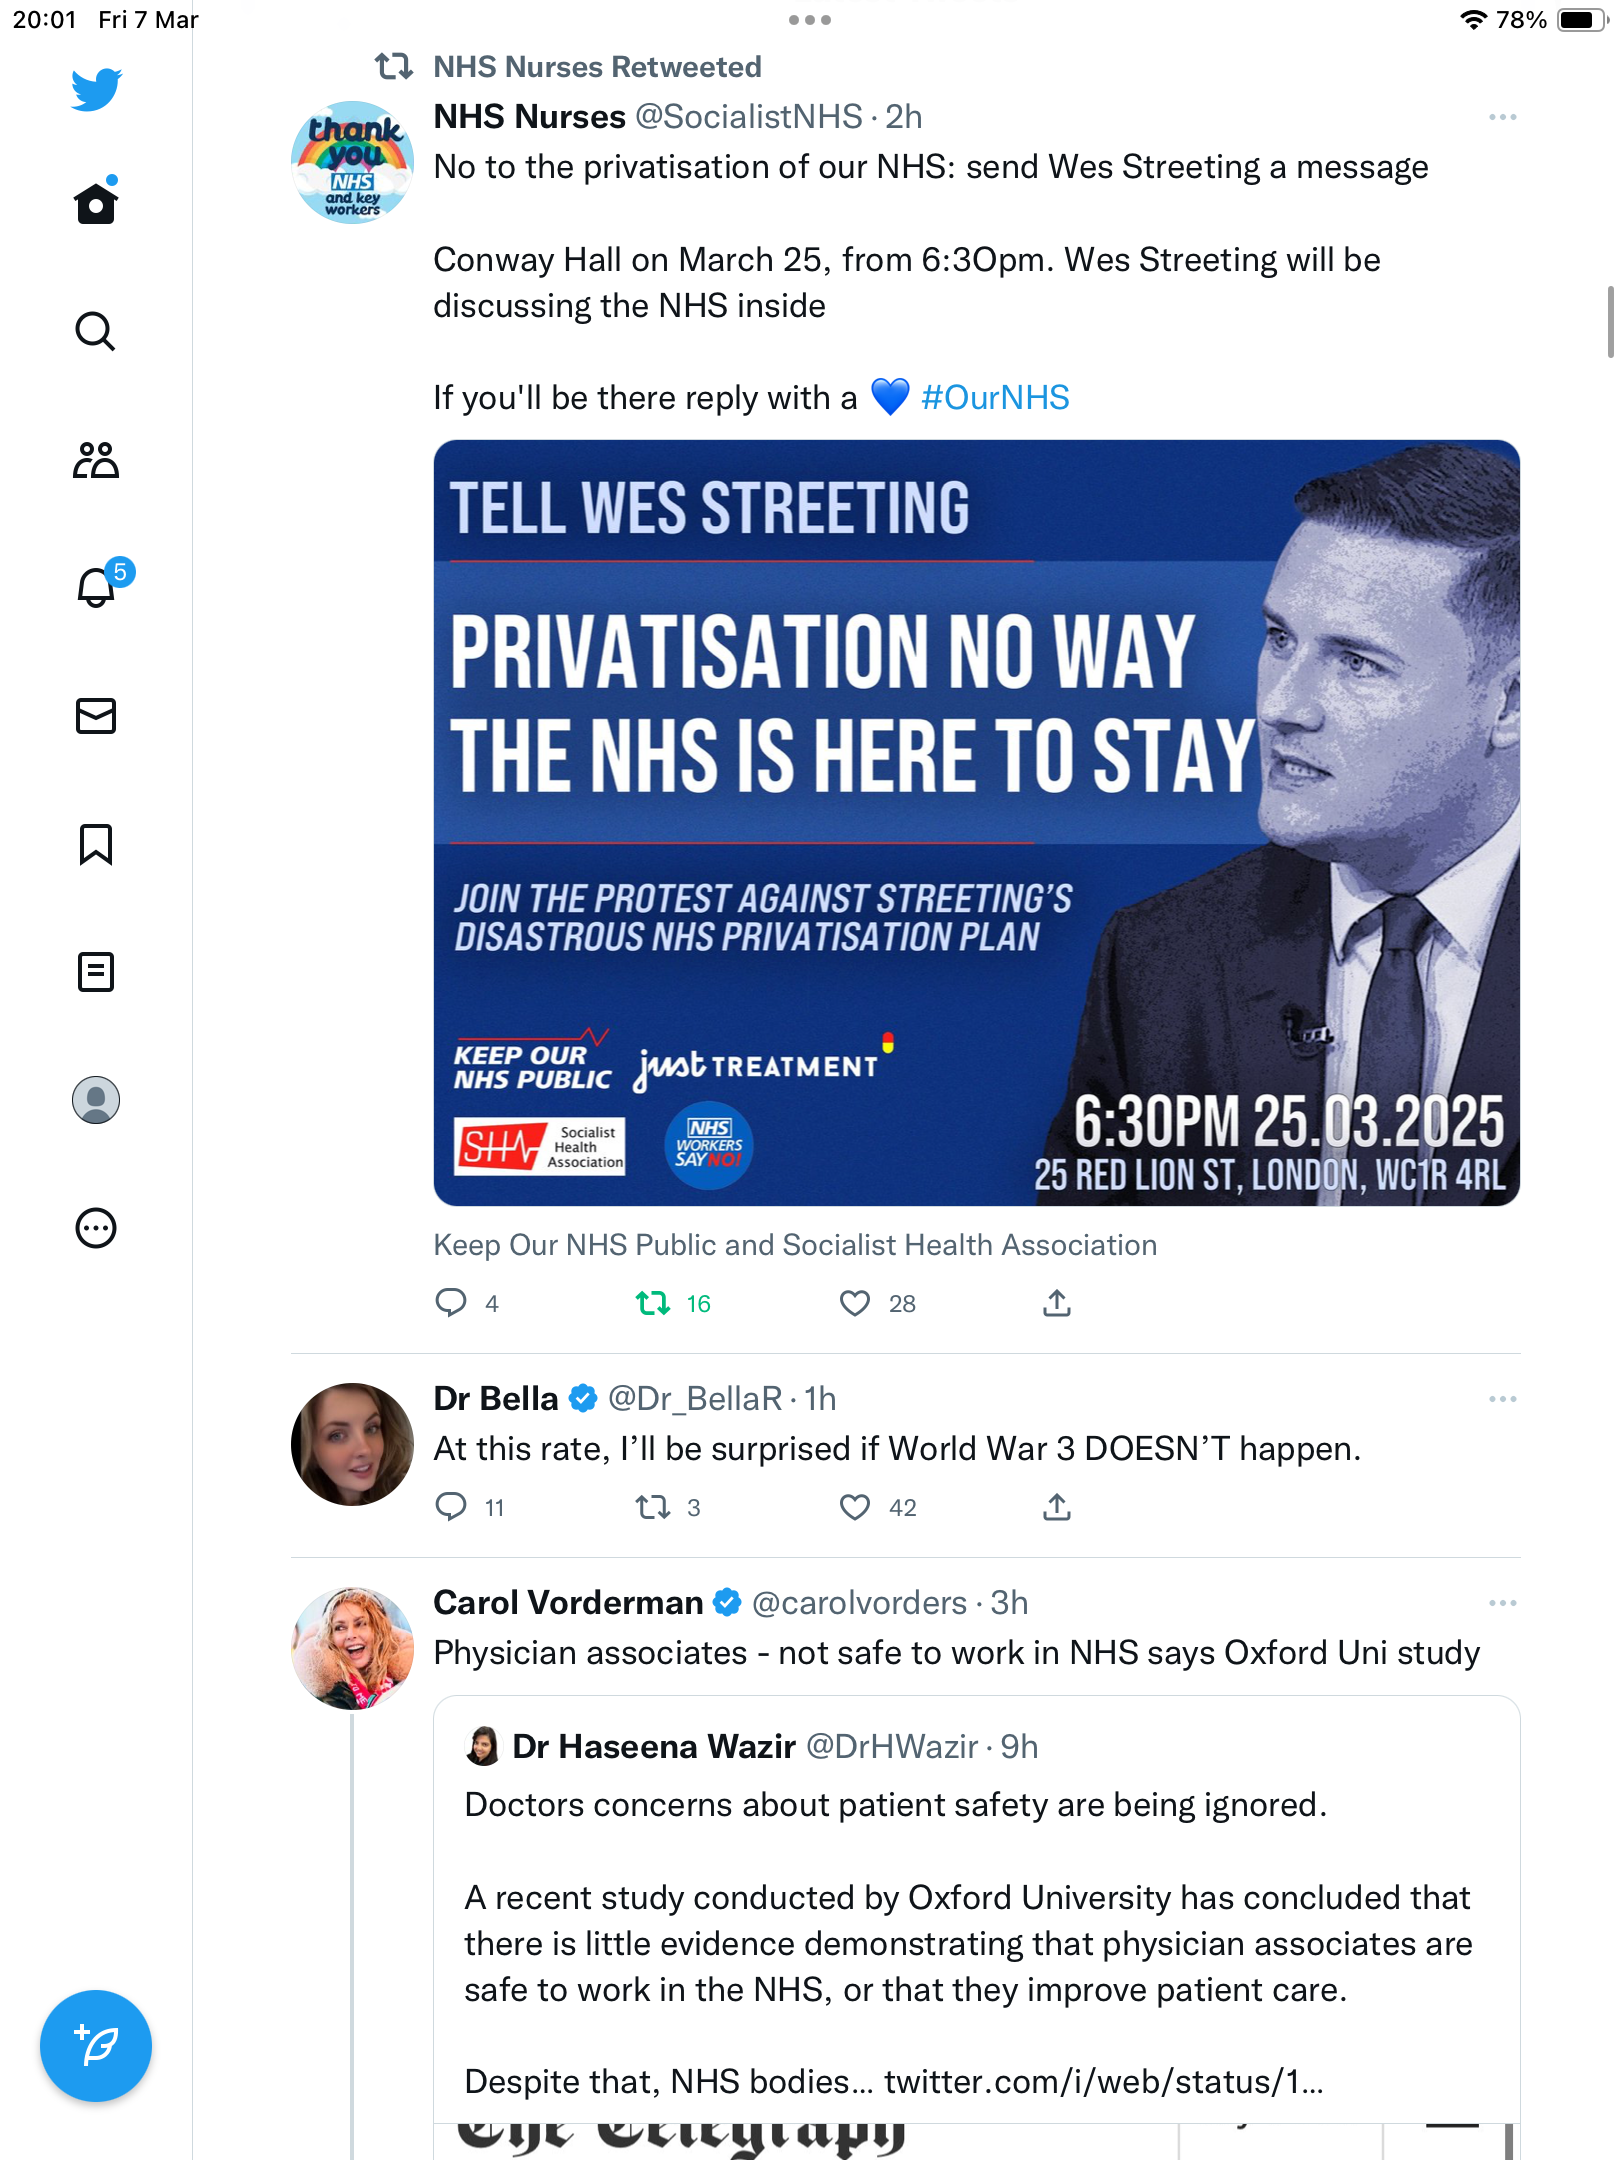The image size is (1620, 2160).
Task: Open the Communities people icon
Action: click(96, 460)
